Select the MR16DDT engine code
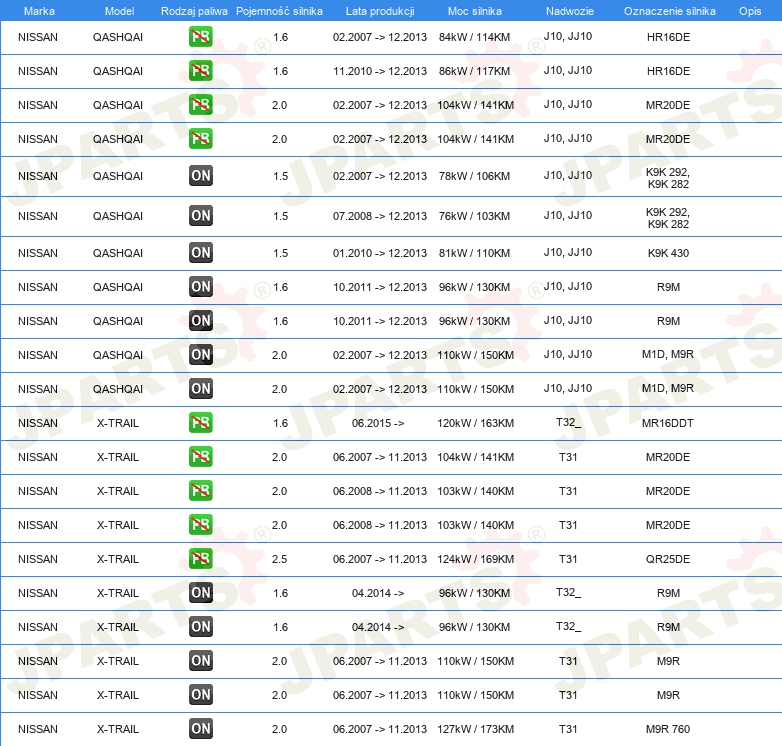 pyautogui.click(x=668, y=423)
